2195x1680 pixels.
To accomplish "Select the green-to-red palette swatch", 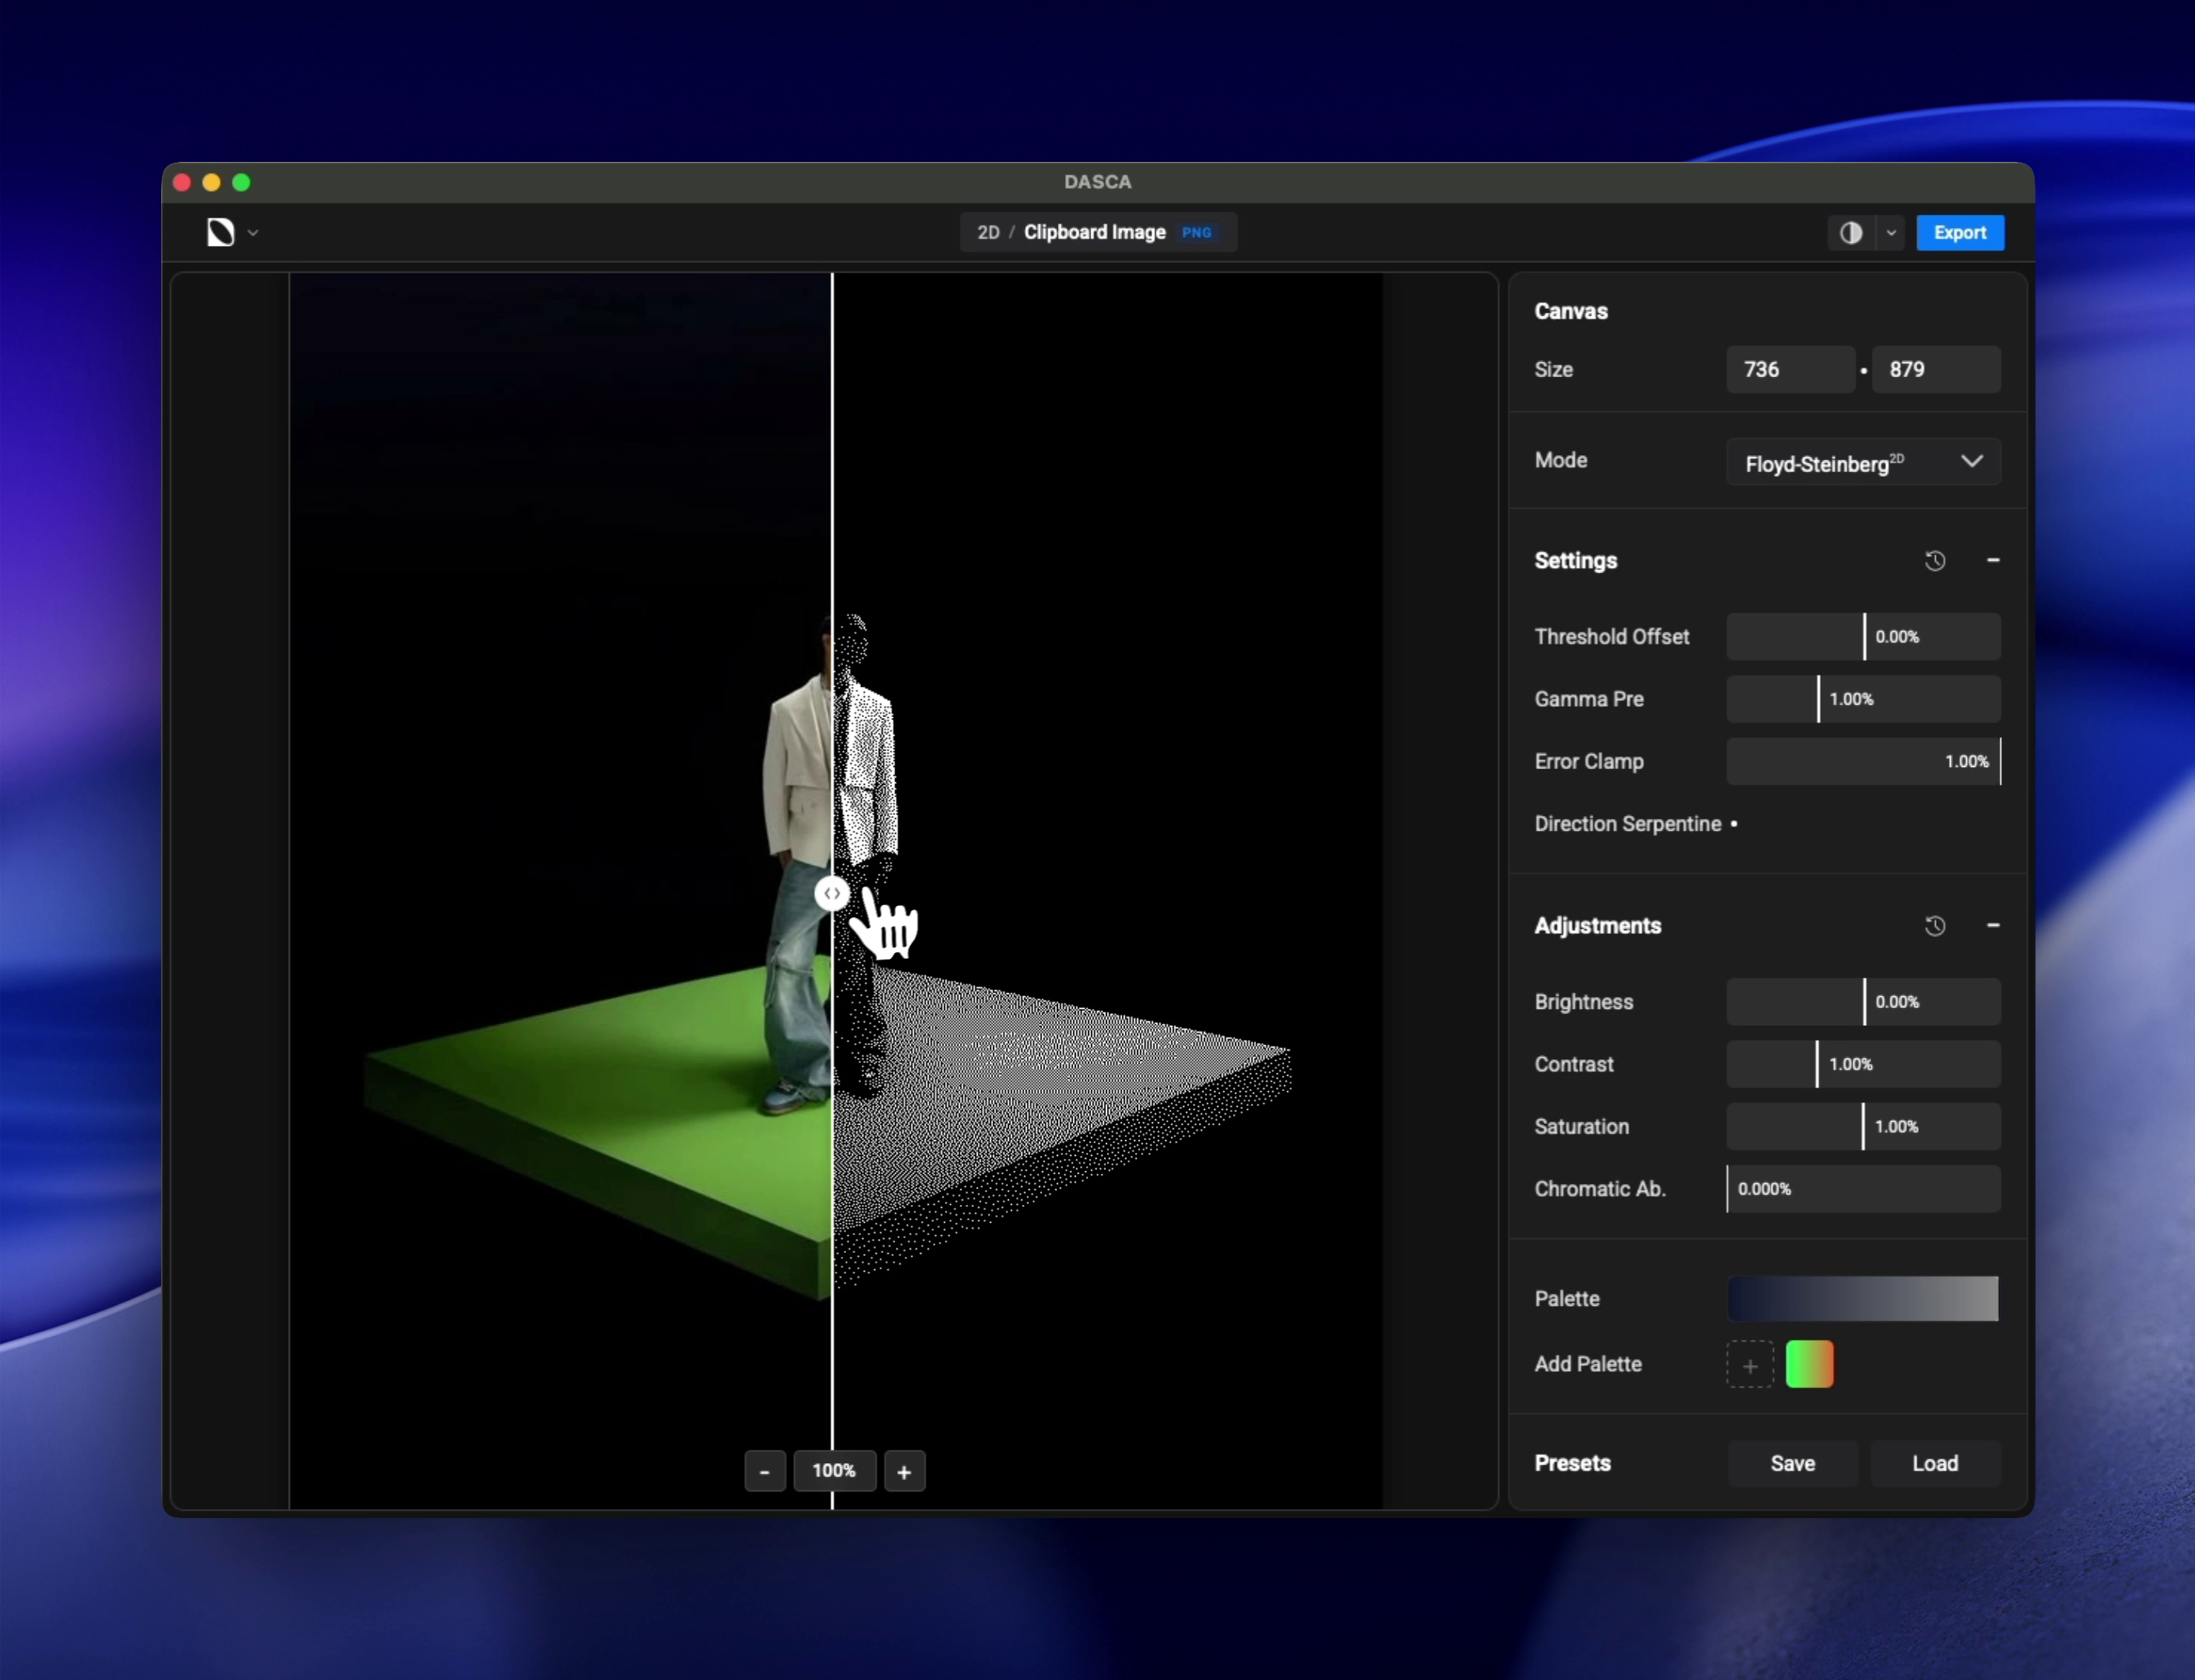I will [1809, 1364].
